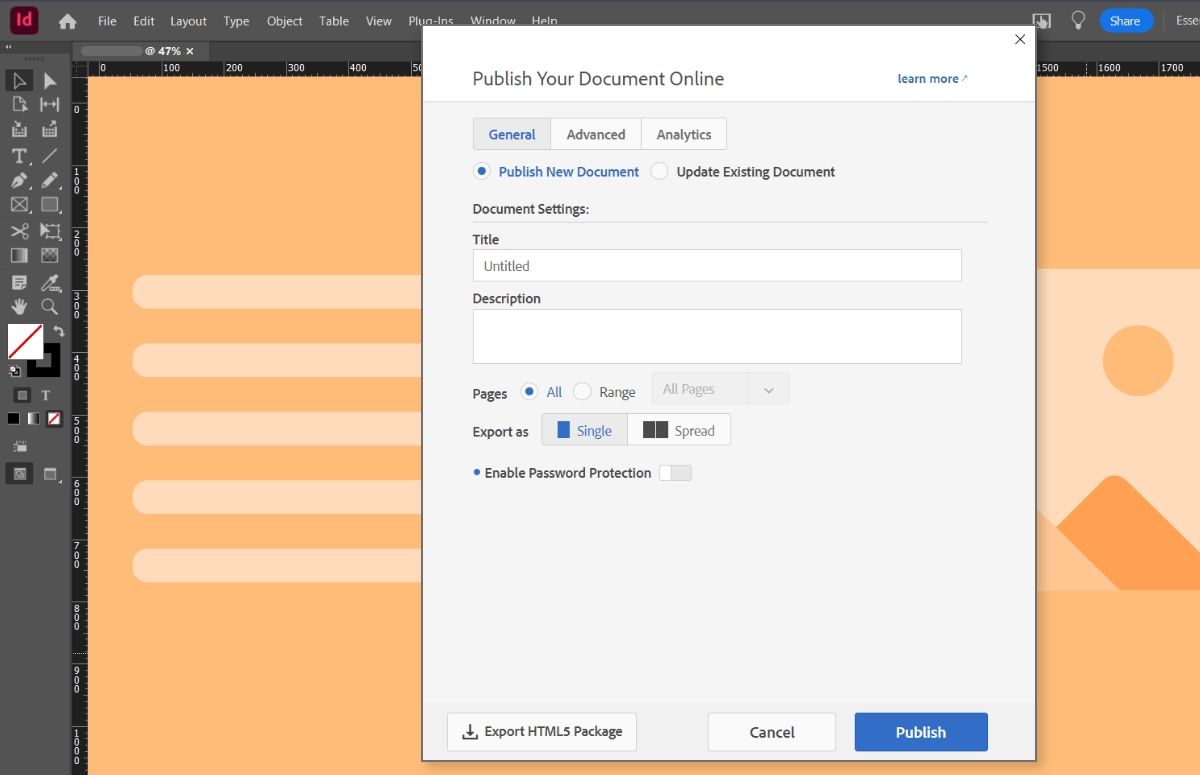Activate the Pen tool
The width and height of the screenshot is (1200, 775).
tap(18, 180)
